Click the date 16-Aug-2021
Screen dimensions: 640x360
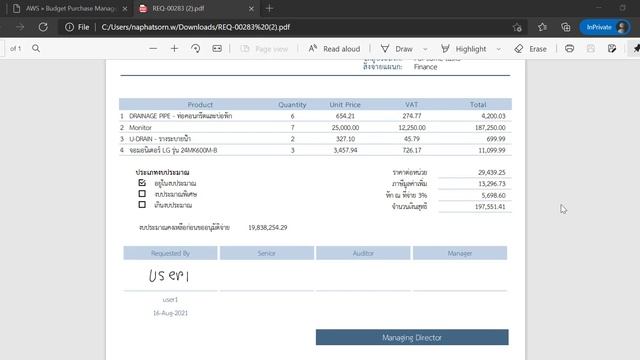tap(170, 313)
